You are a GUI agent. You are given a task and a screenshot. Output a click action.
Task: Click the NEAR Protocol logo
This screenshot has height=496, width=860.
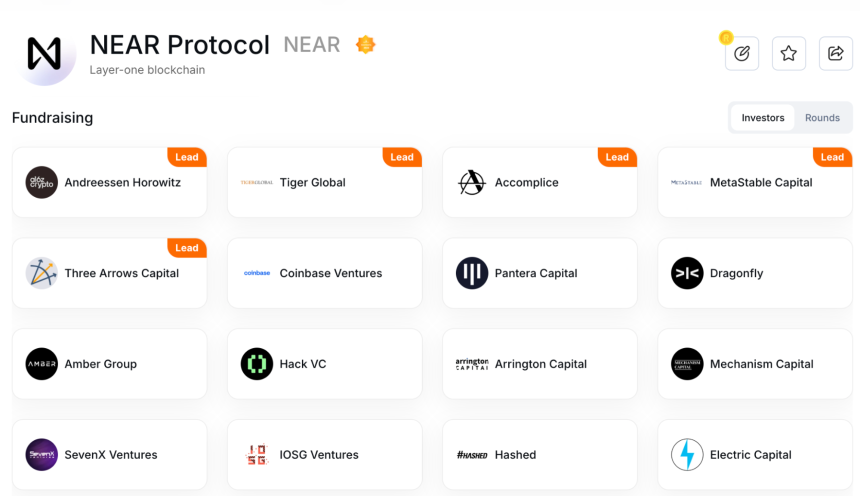45,54
